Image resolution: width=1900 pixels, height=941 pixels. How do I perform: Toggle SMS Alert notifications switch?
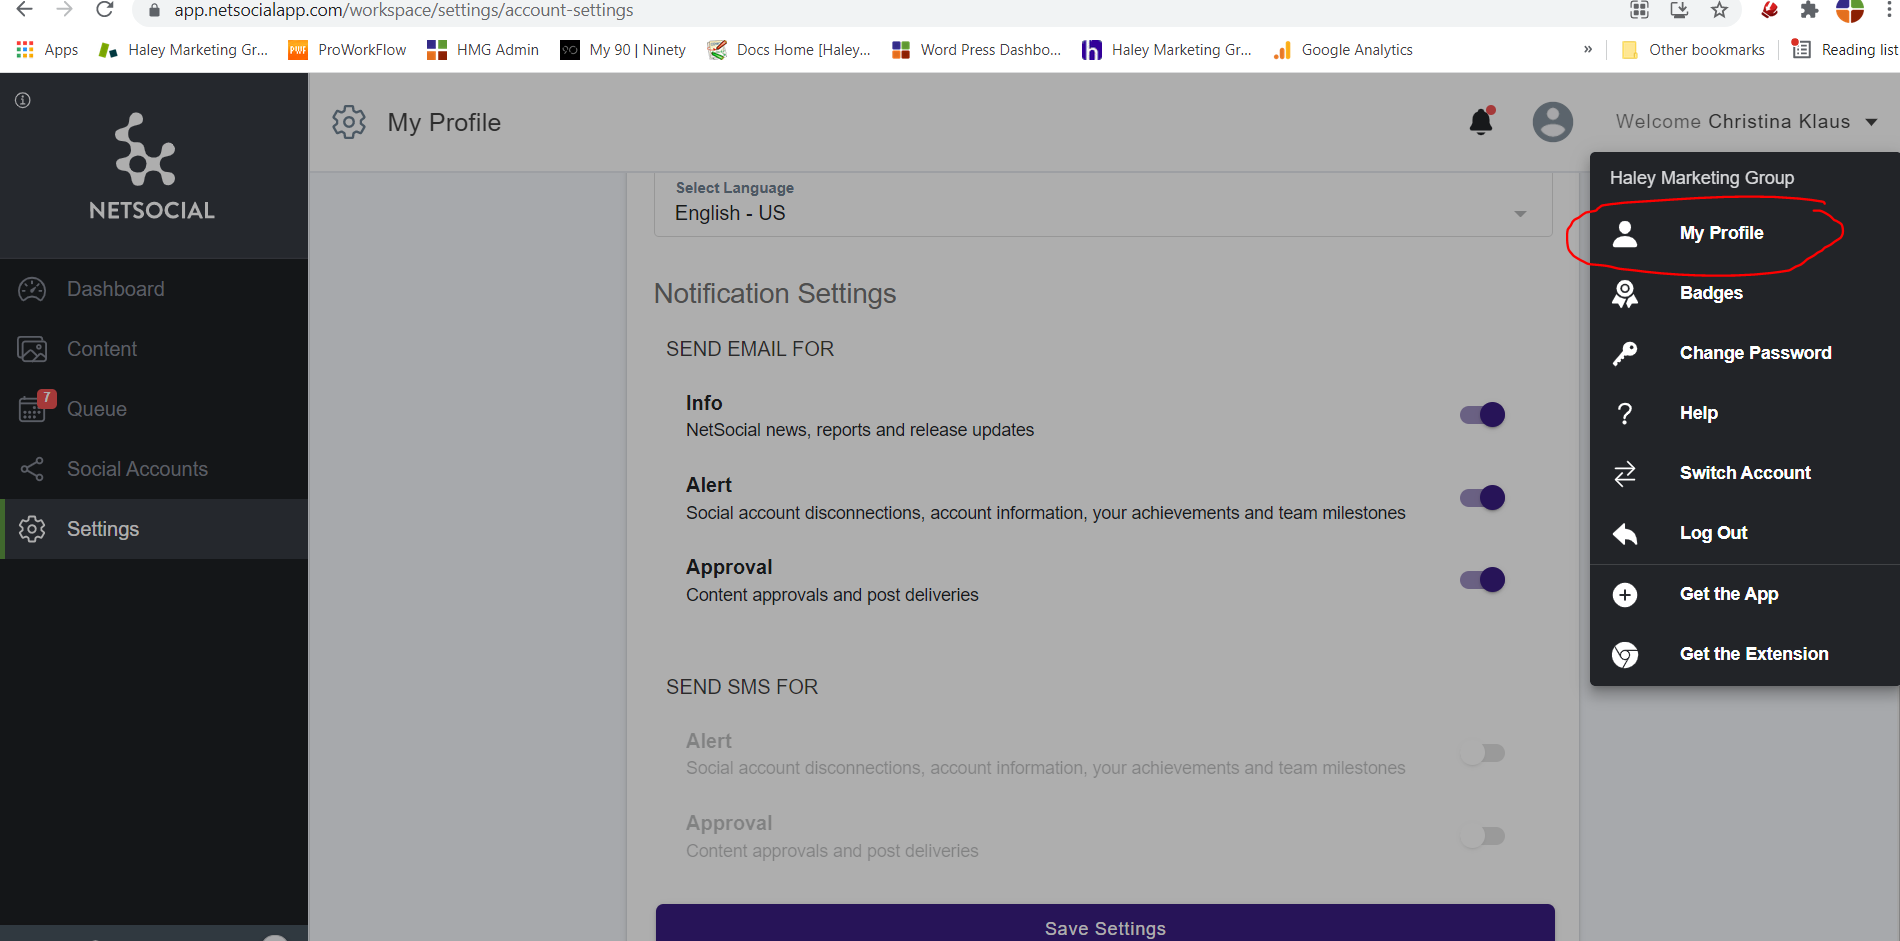coord(1482,753)
